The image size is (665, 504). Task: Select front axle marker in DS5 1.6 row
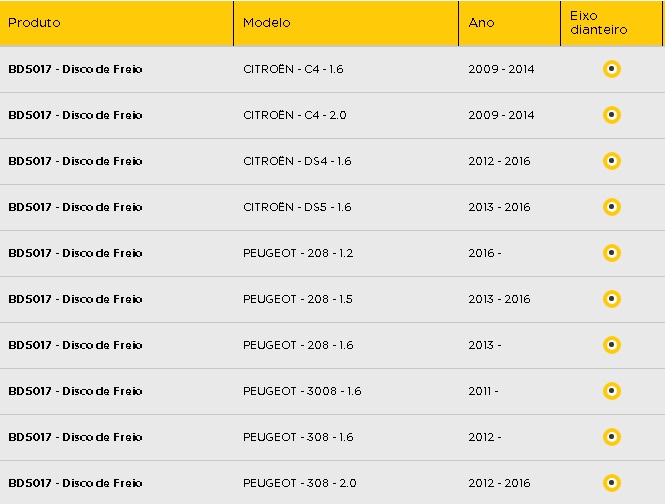[612, 207]
